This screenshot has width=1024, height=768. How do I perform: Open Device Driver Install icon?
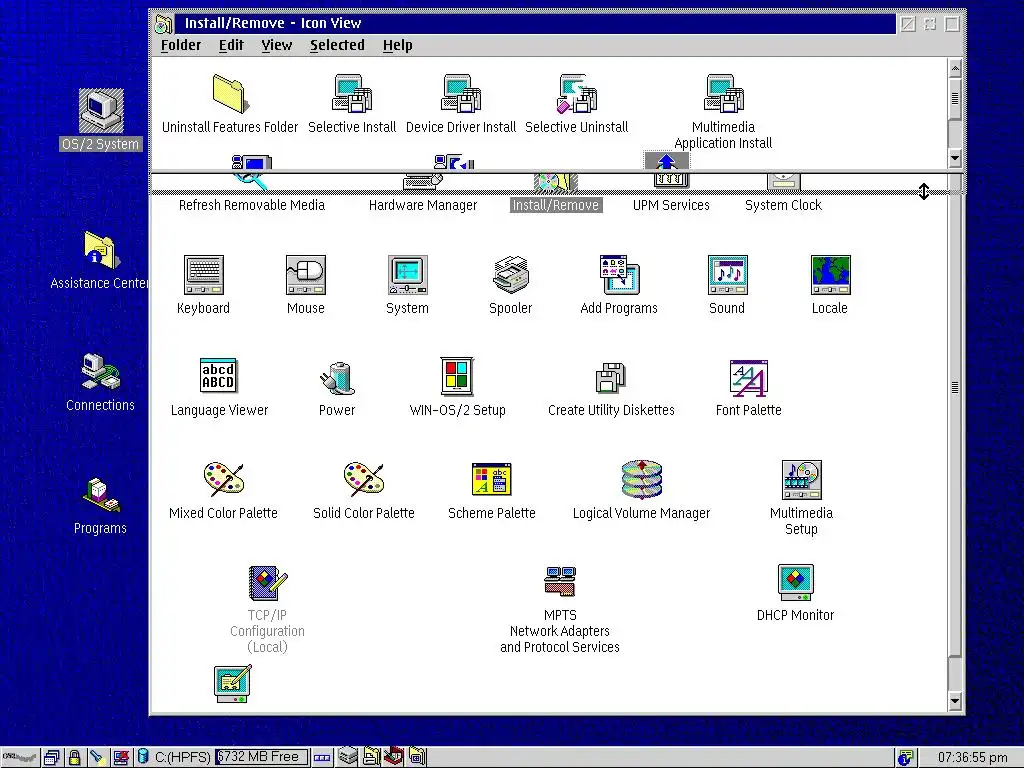pyautogui.click(x=461, y=94)
